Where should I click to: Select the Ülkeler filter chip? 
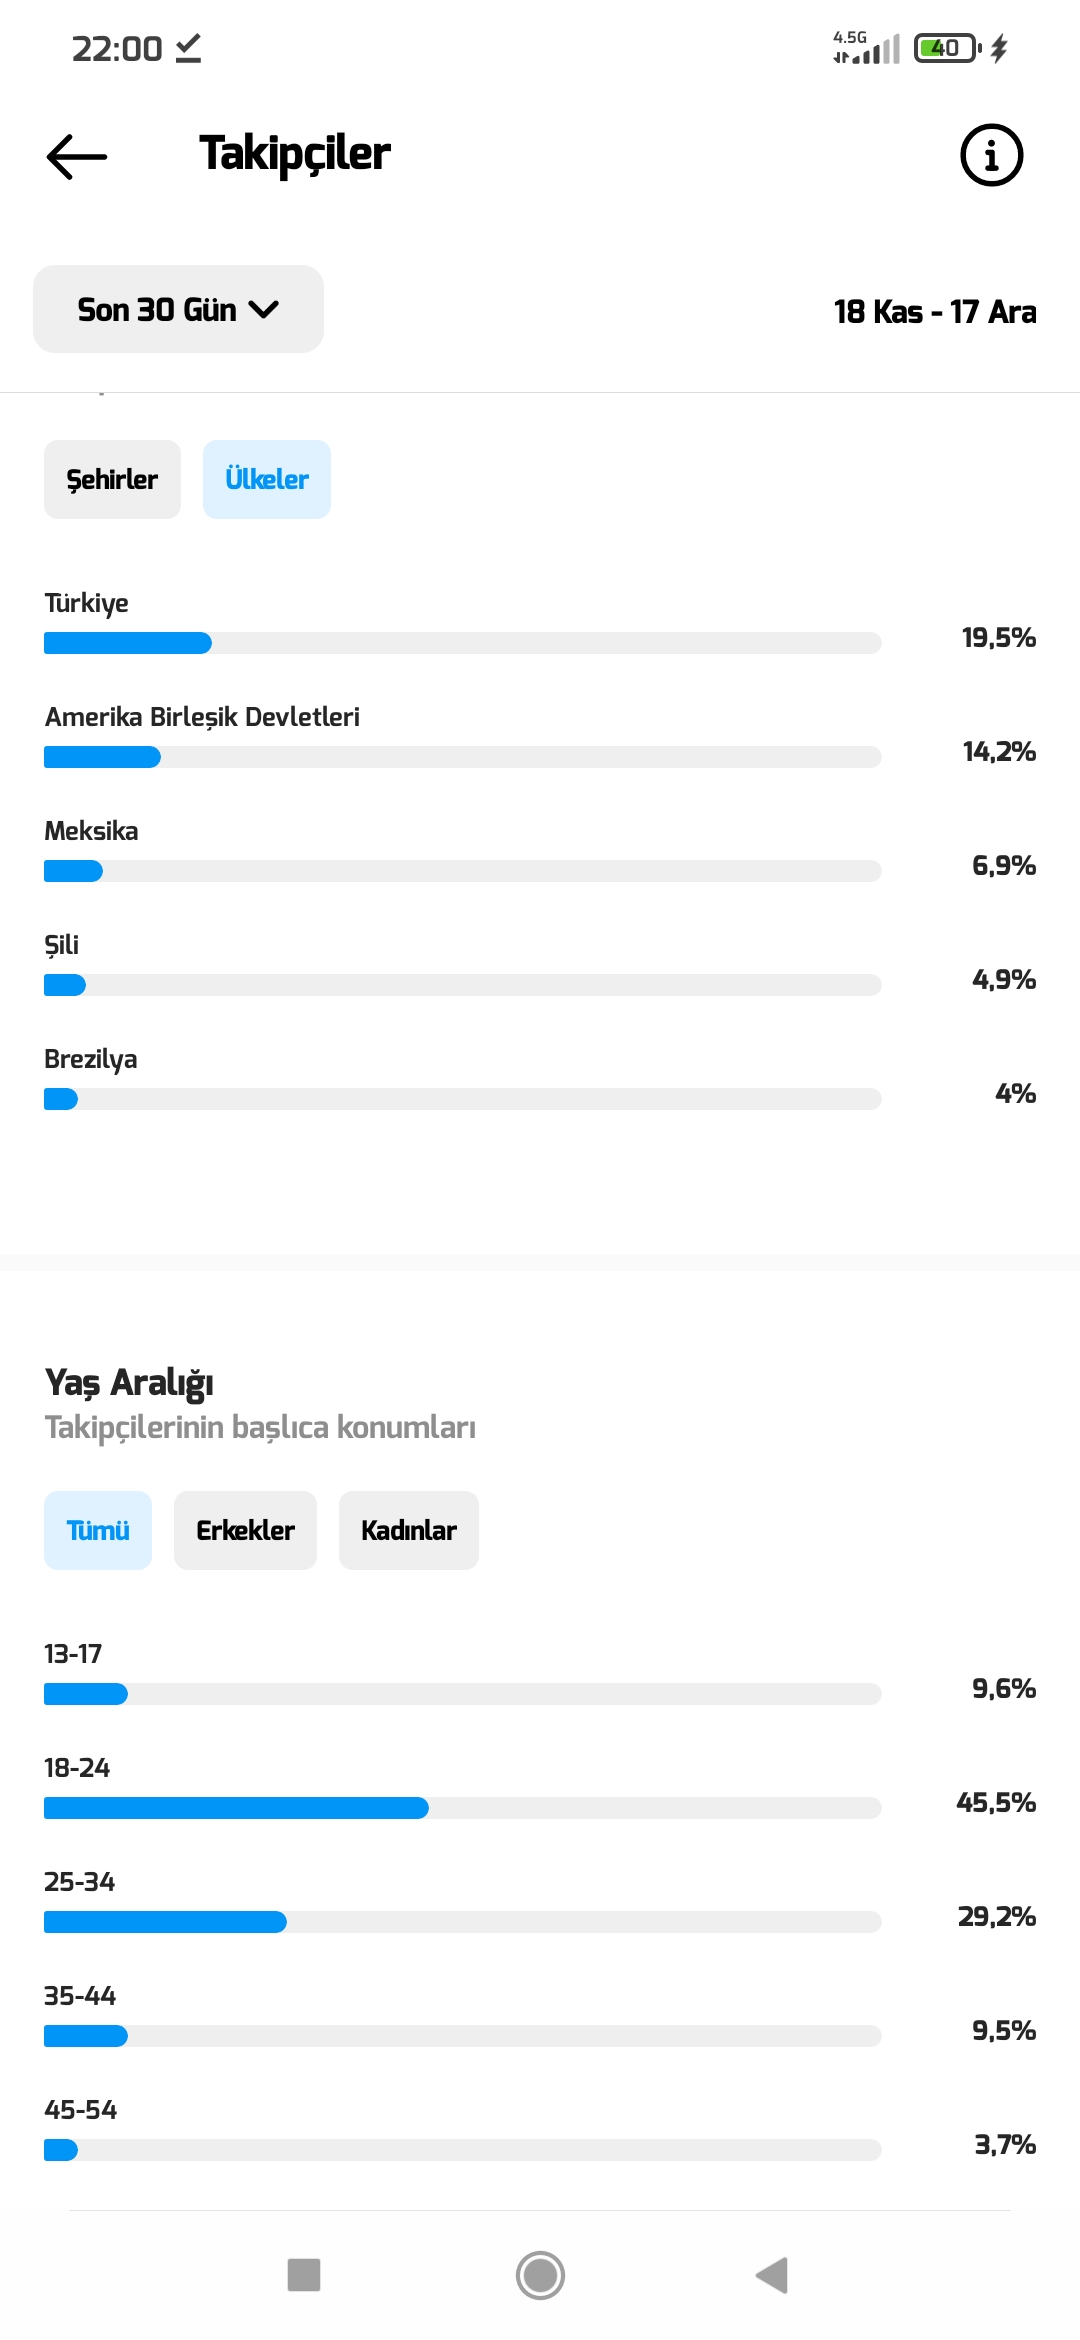click(x=267, y=479)
